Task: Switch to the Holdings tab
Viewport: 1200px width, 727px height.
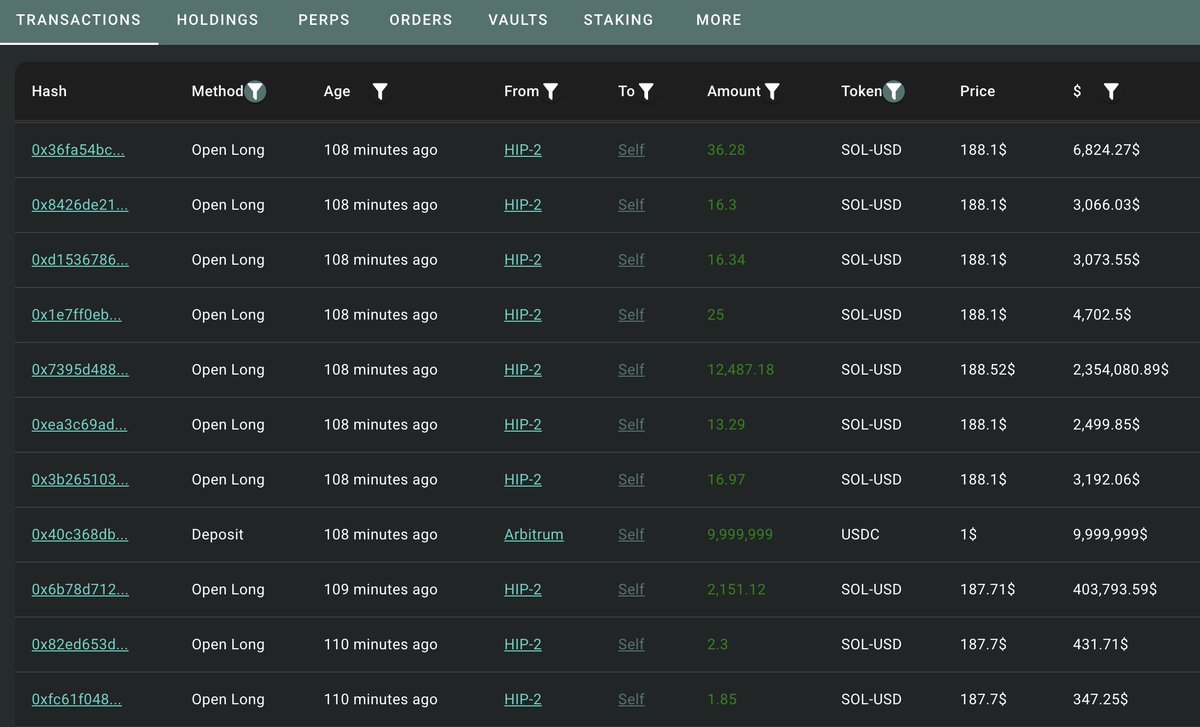Action: click(x=217, y=20)
